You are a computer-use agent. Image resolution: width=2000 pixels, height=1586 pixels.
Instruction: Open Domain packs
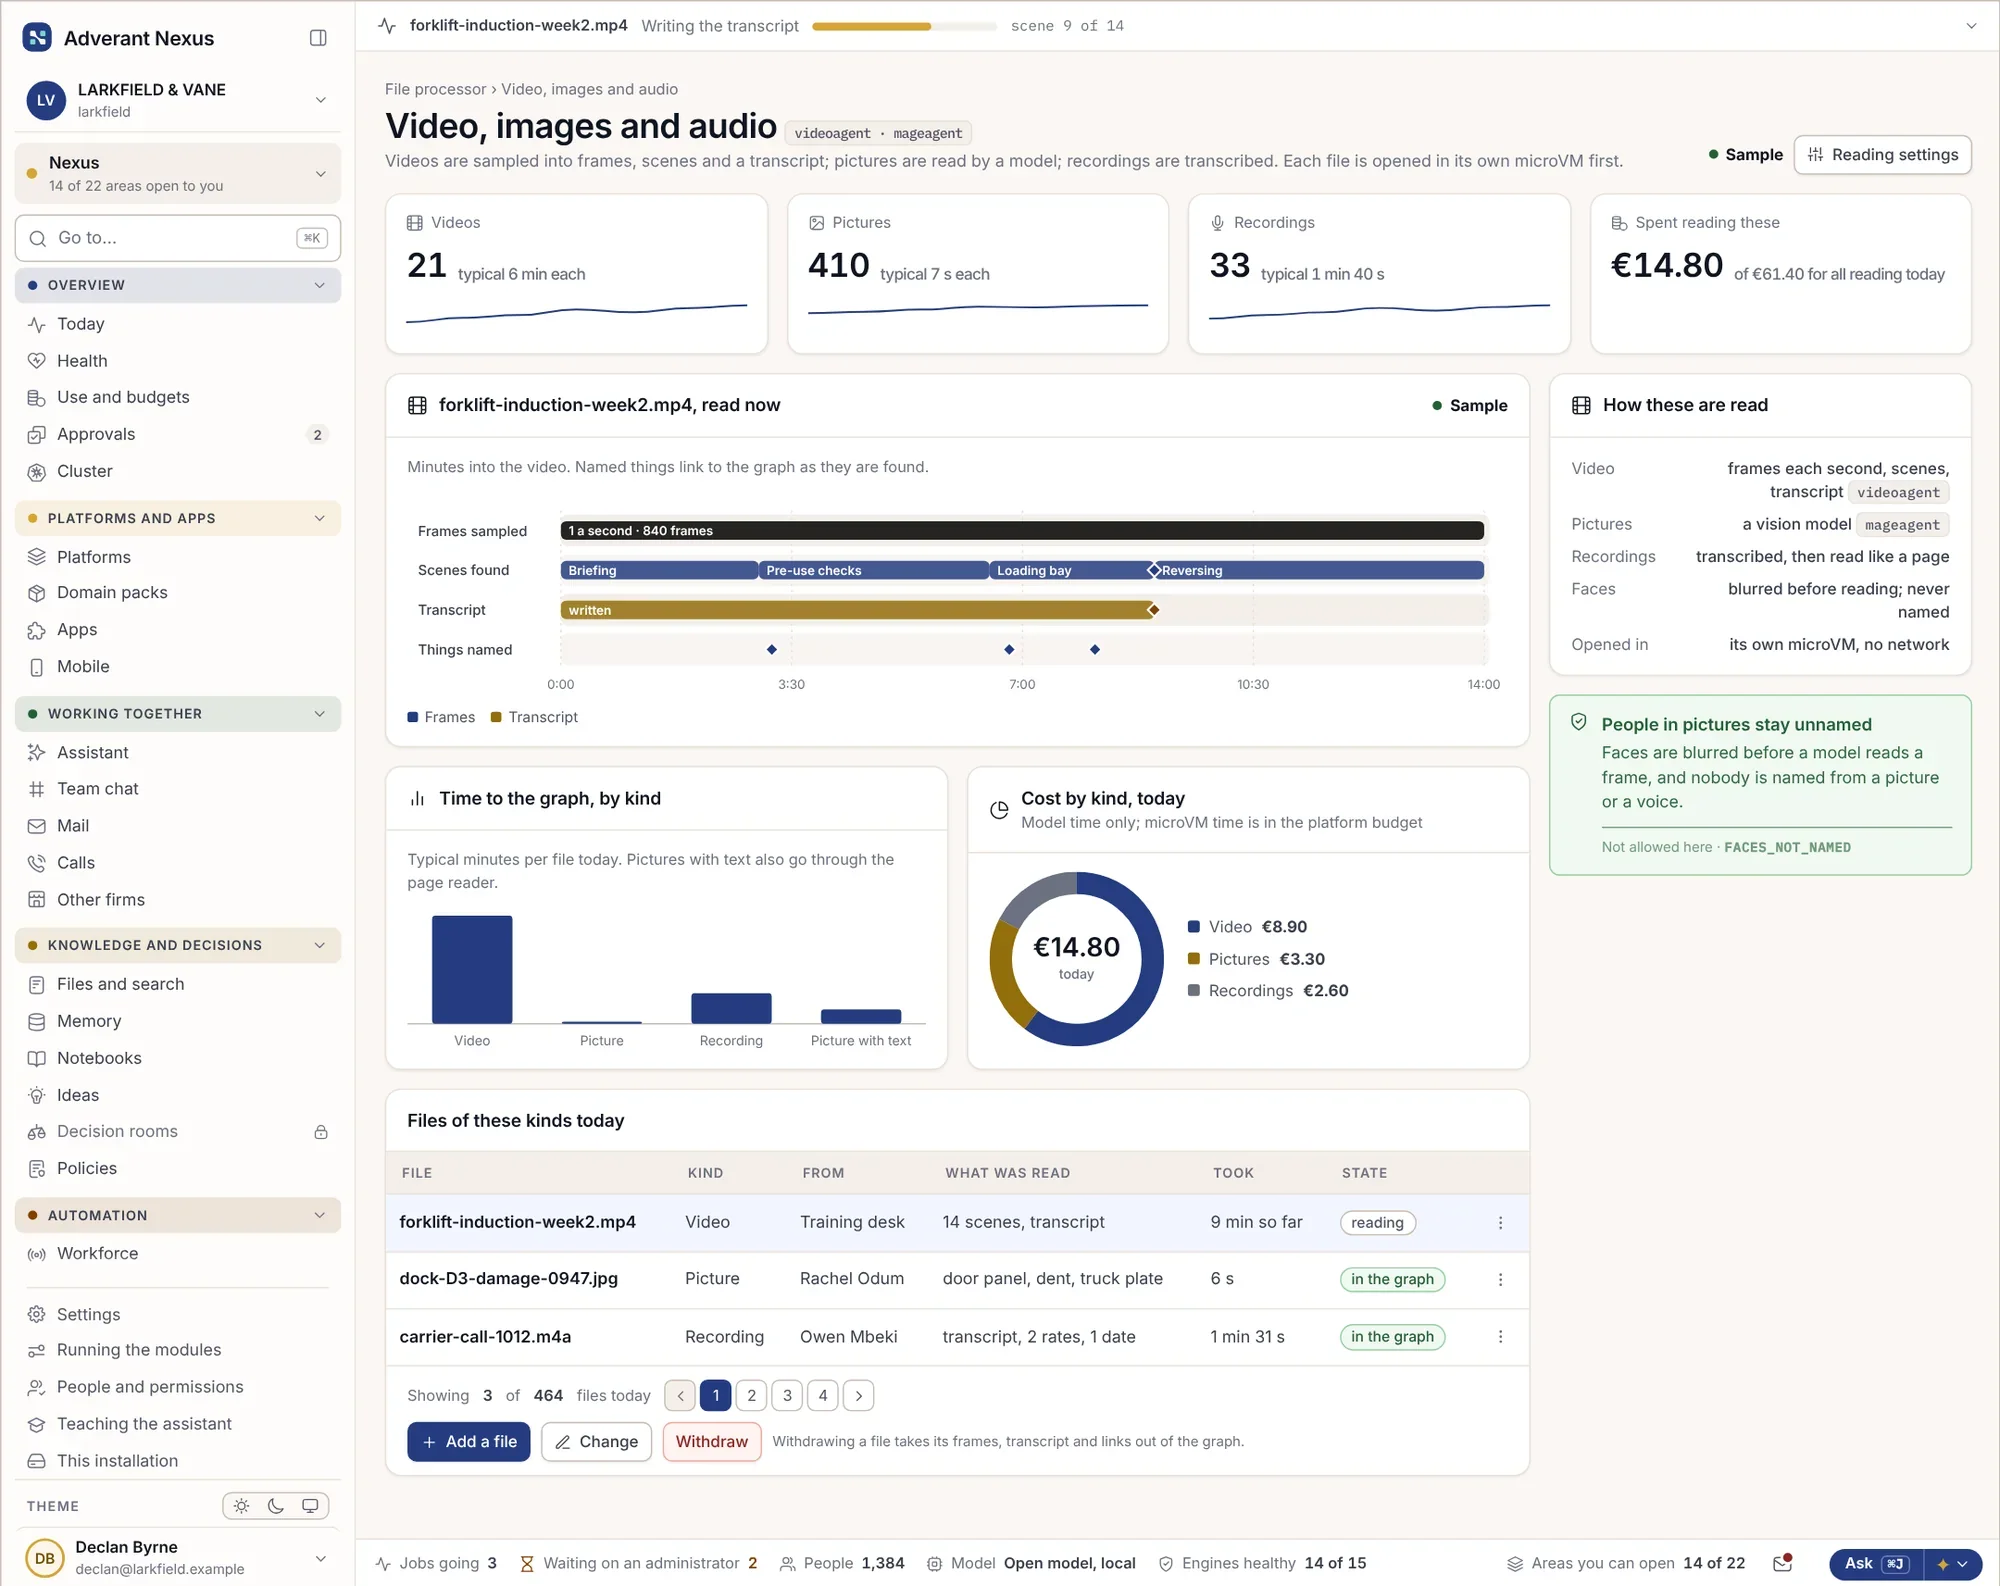[112, 592]
